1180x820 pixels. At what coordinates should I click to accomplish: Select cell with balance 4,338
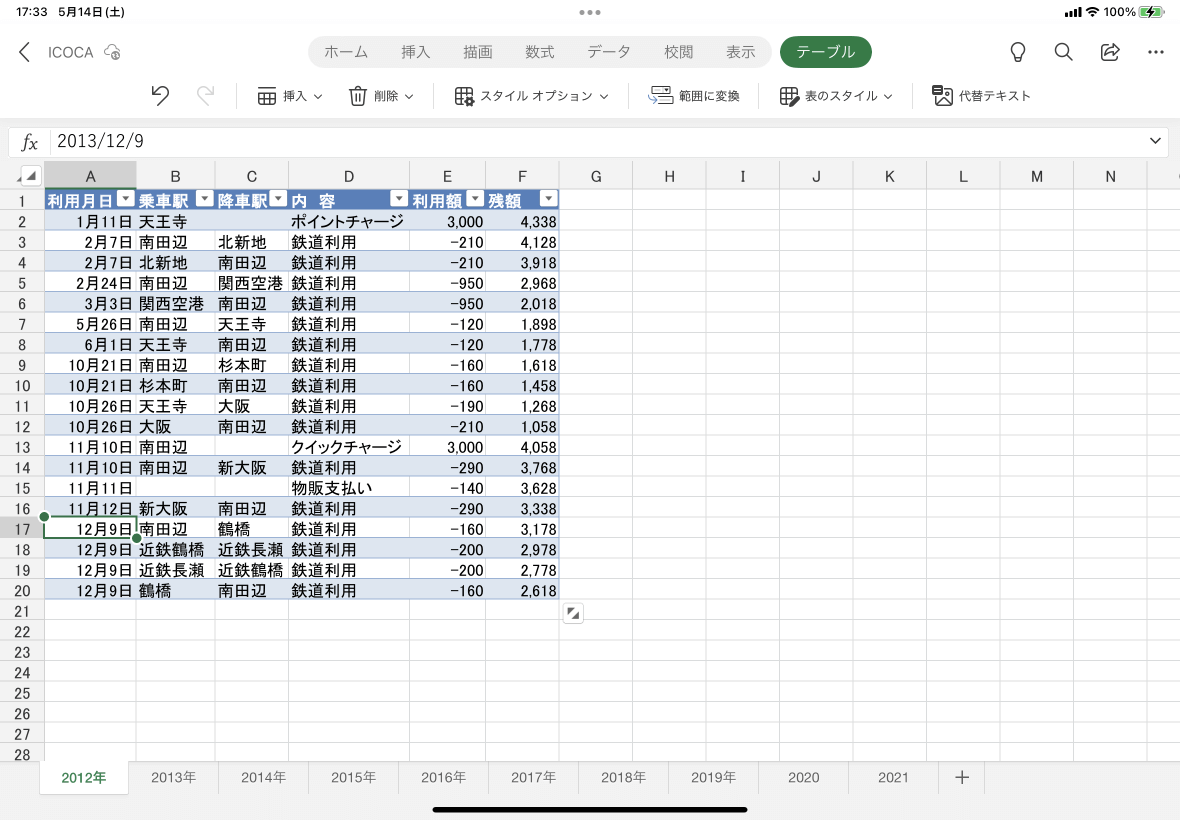click(x=522, y=221)
